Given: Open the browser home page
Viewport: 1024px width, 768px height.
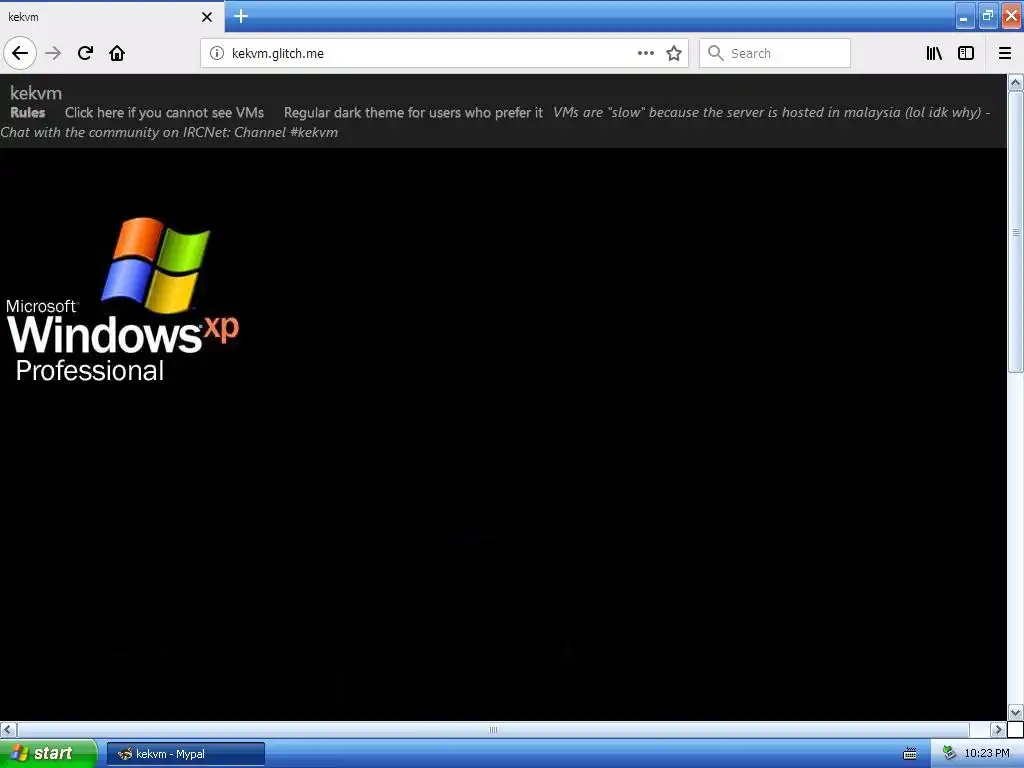Looking at the screenshot, I should point(117,53).
